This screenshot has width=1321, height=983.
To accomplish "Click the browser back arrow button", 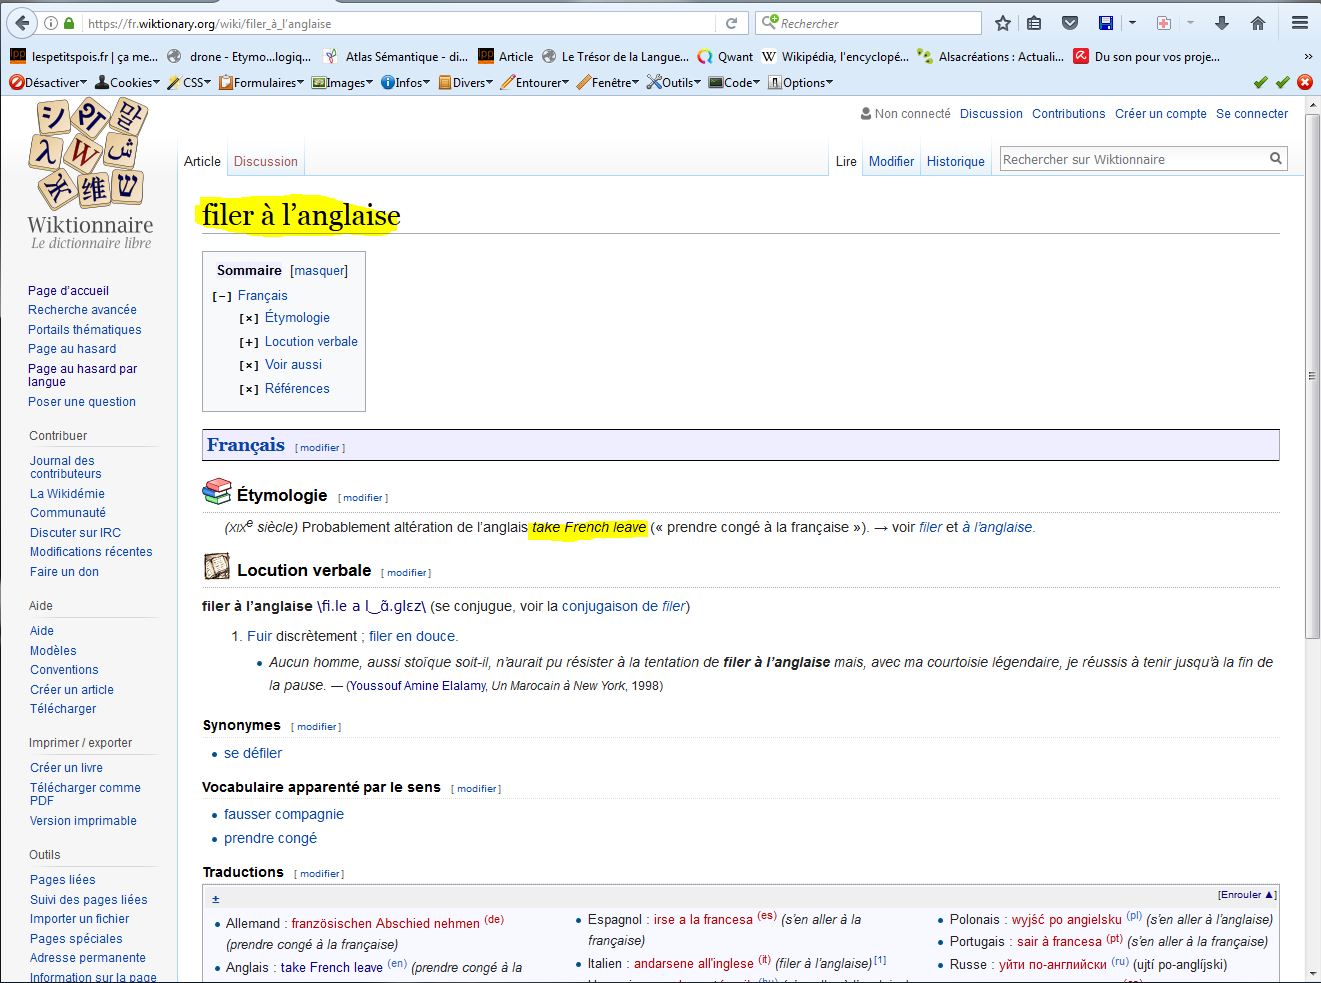I will tap(22, 23).
